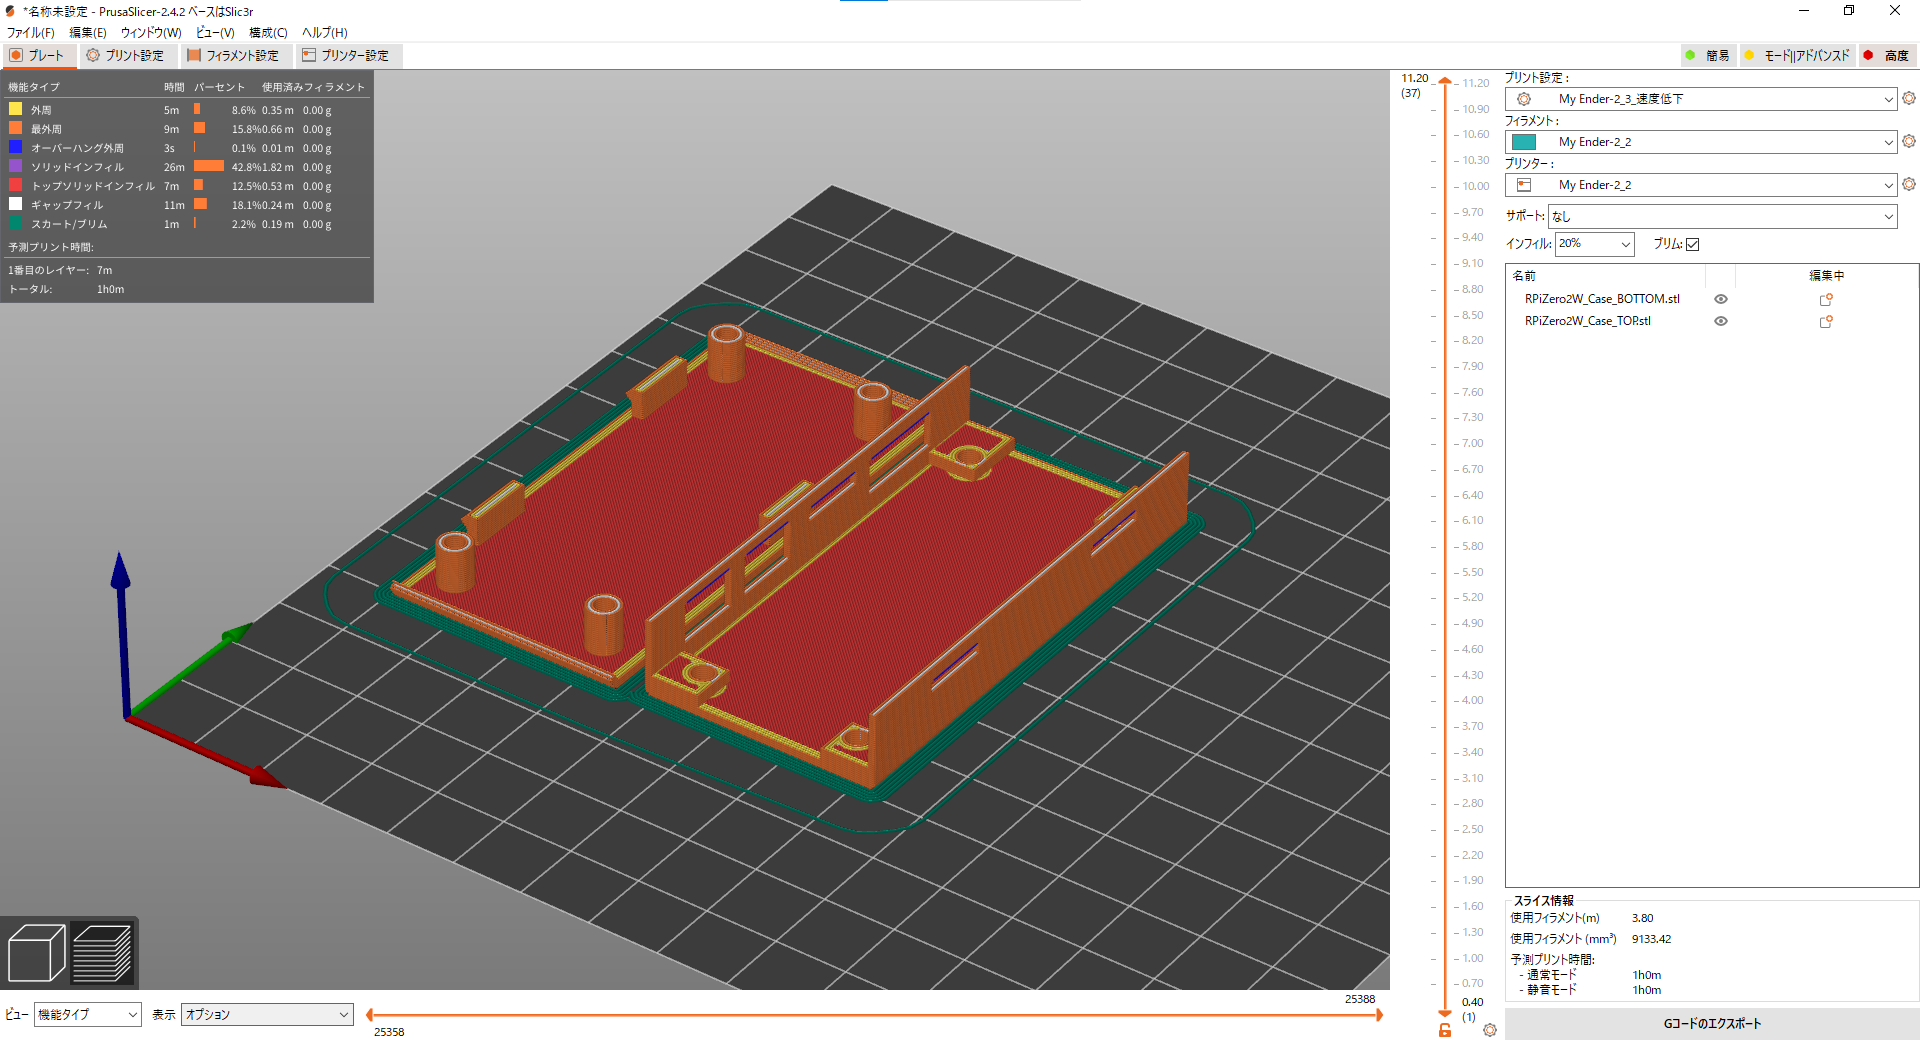The image size is (1920, 1040).
Task: Click gear icon next to filament preset
Action: tap(1909, 141)
